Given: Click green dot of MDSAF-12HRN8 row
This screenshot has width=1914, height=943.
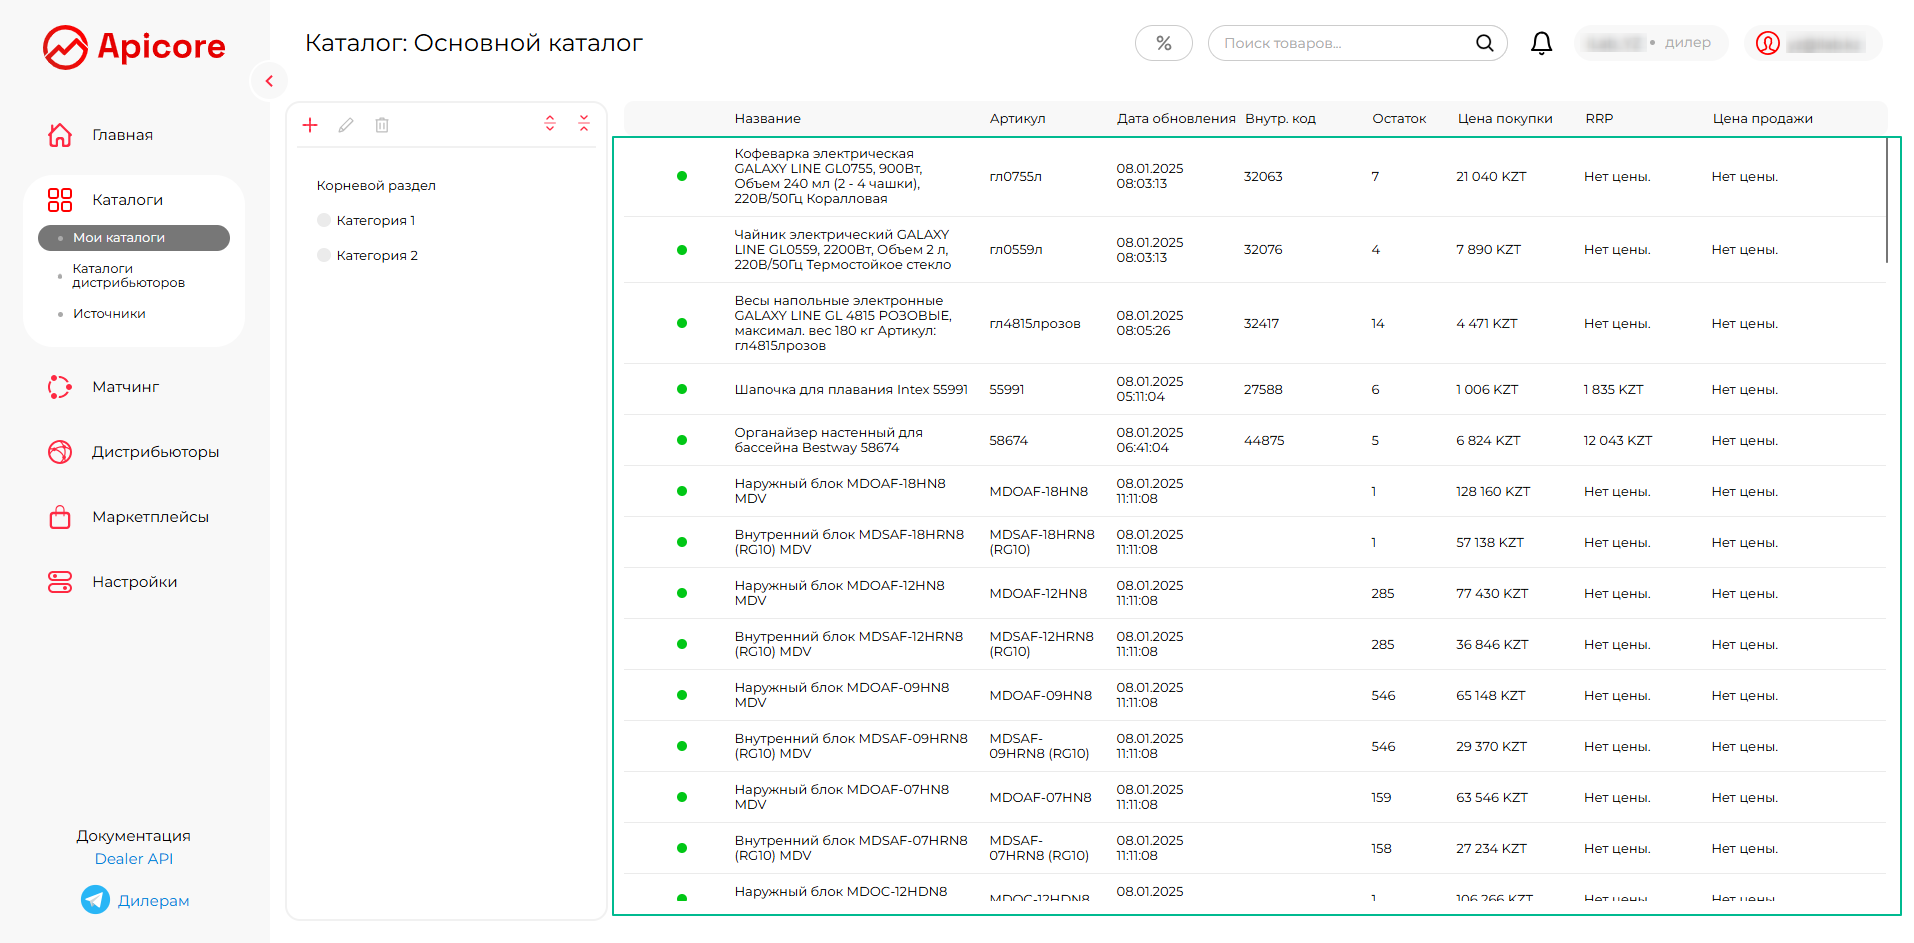Looking at the screenshot, I should tap(682, 644).
